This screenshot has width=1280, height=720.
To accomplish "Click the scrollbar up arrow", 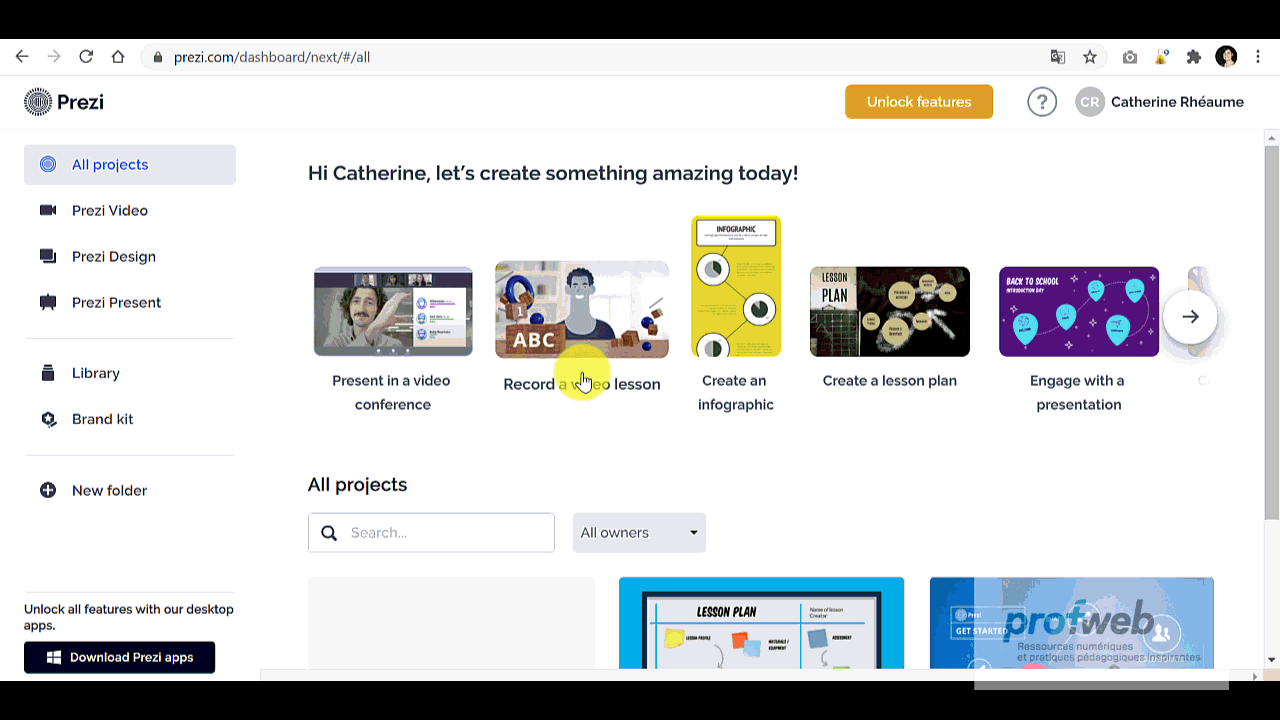I will click(x=1271, y=138).
